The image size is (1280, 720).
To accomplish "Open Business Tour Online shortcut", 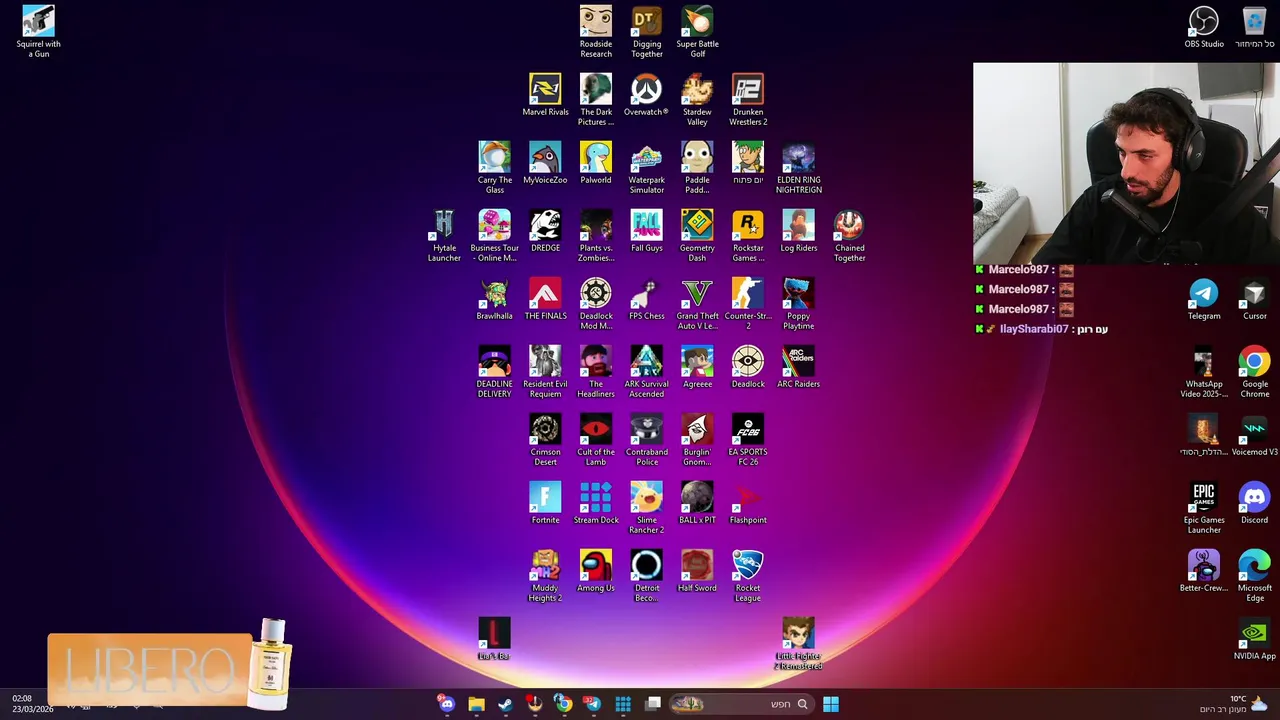I will tap(495, 235).
